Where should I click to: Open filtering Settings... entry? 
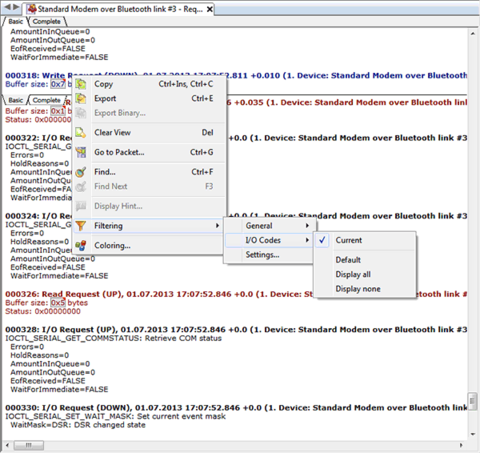pos(262,255)
